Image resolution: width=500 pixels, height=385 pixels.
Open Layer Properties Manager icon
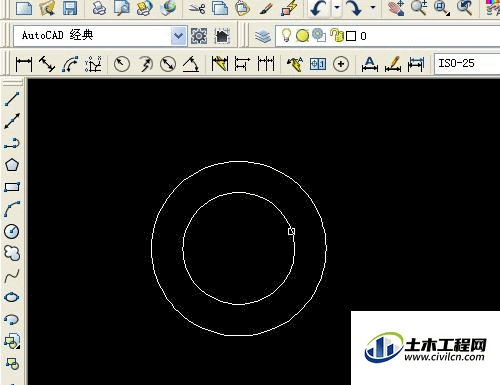point(263,36)
